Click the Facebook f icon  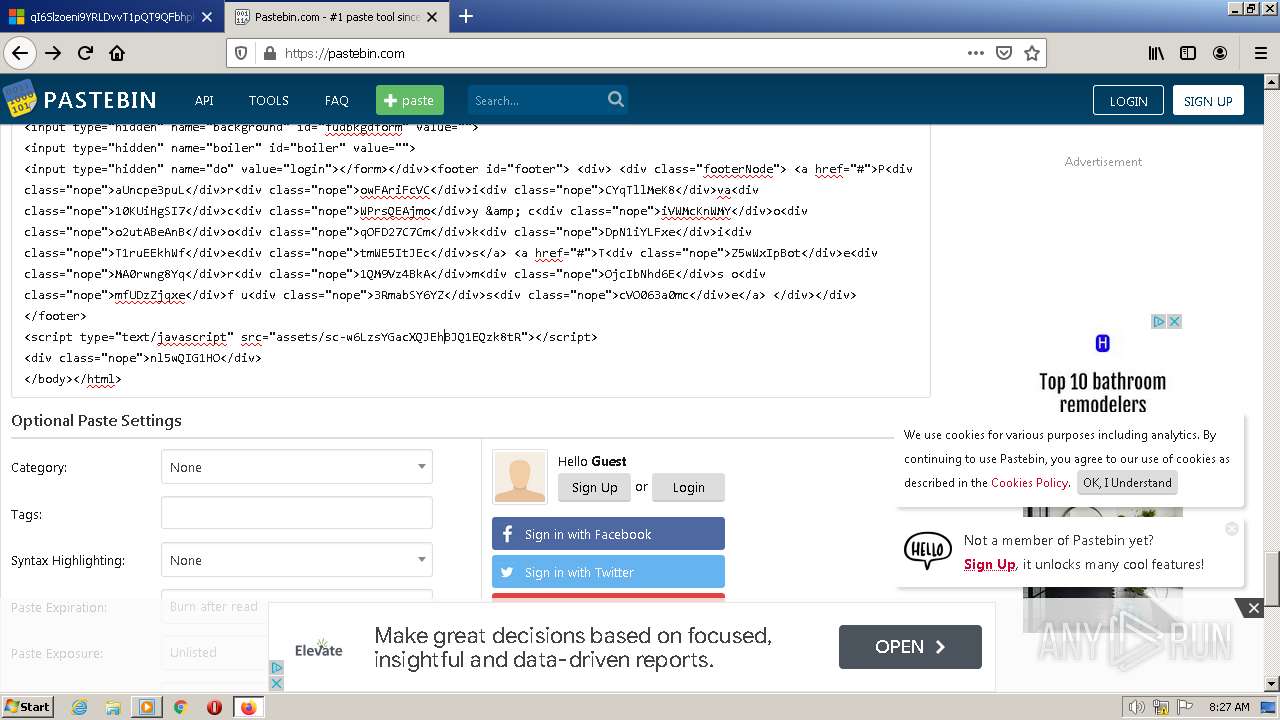pos(507,534)
